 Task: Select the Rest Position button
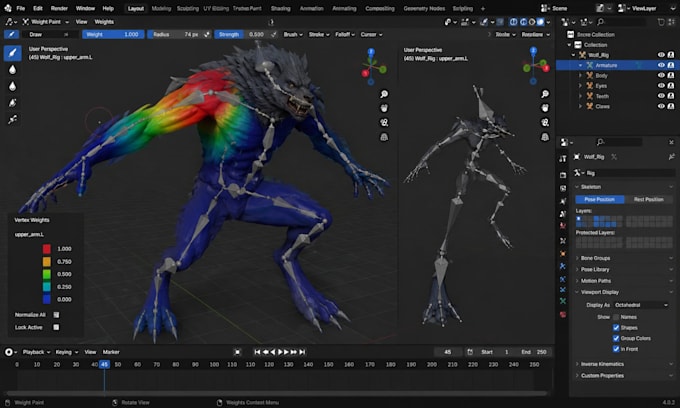(x=649, y=199)
